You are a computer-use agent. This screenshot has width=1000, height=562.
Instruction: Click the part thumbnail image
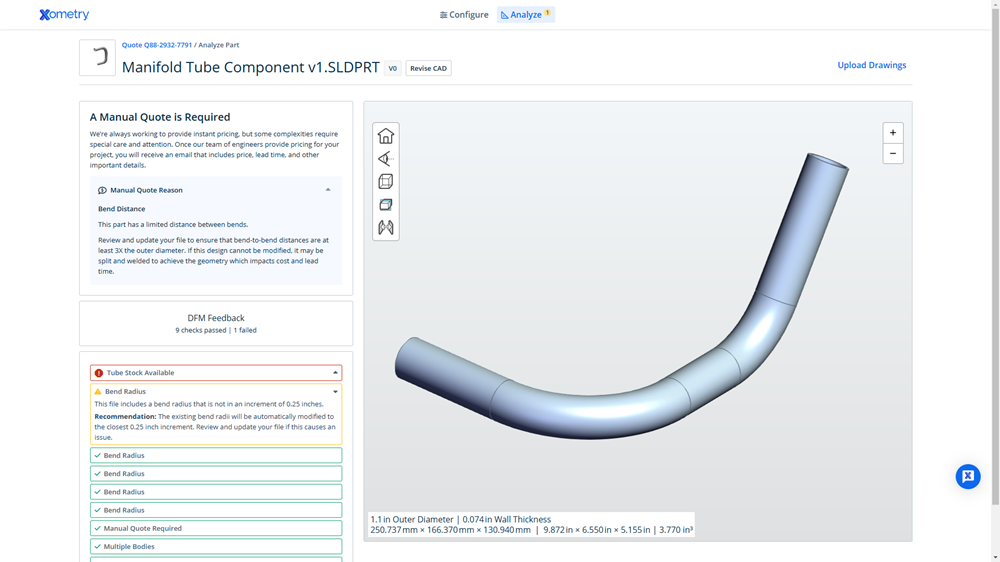[x=97, y=58]
